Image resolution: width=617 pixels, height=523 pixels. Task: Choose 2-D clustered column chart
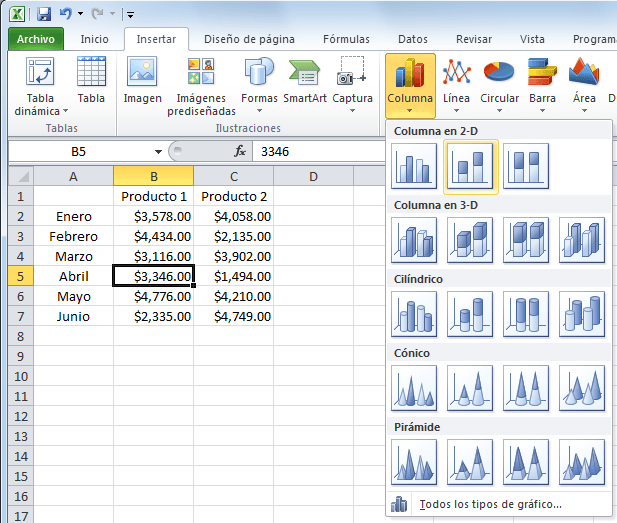(x=414, y=166)
